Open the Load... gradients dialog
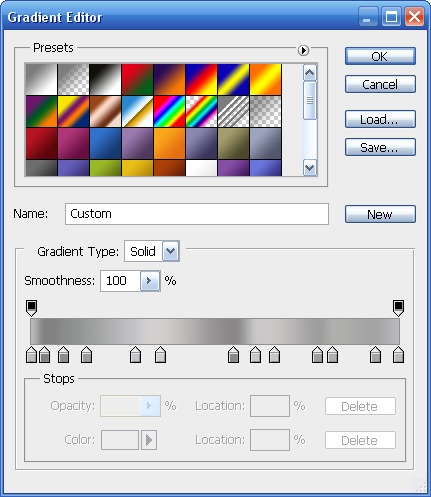The image size is (431, 497). click(x=380, y=119)
